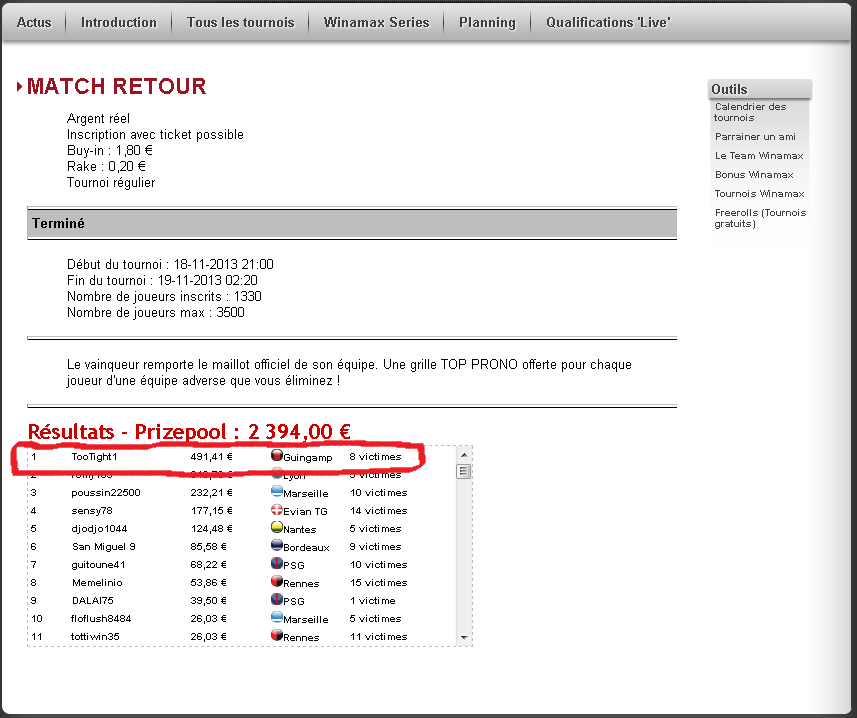Click Rennes badge in tottiwin35 row
Image resolution: width=857 pixels, height=718 pixels.
tap(277, 635)
